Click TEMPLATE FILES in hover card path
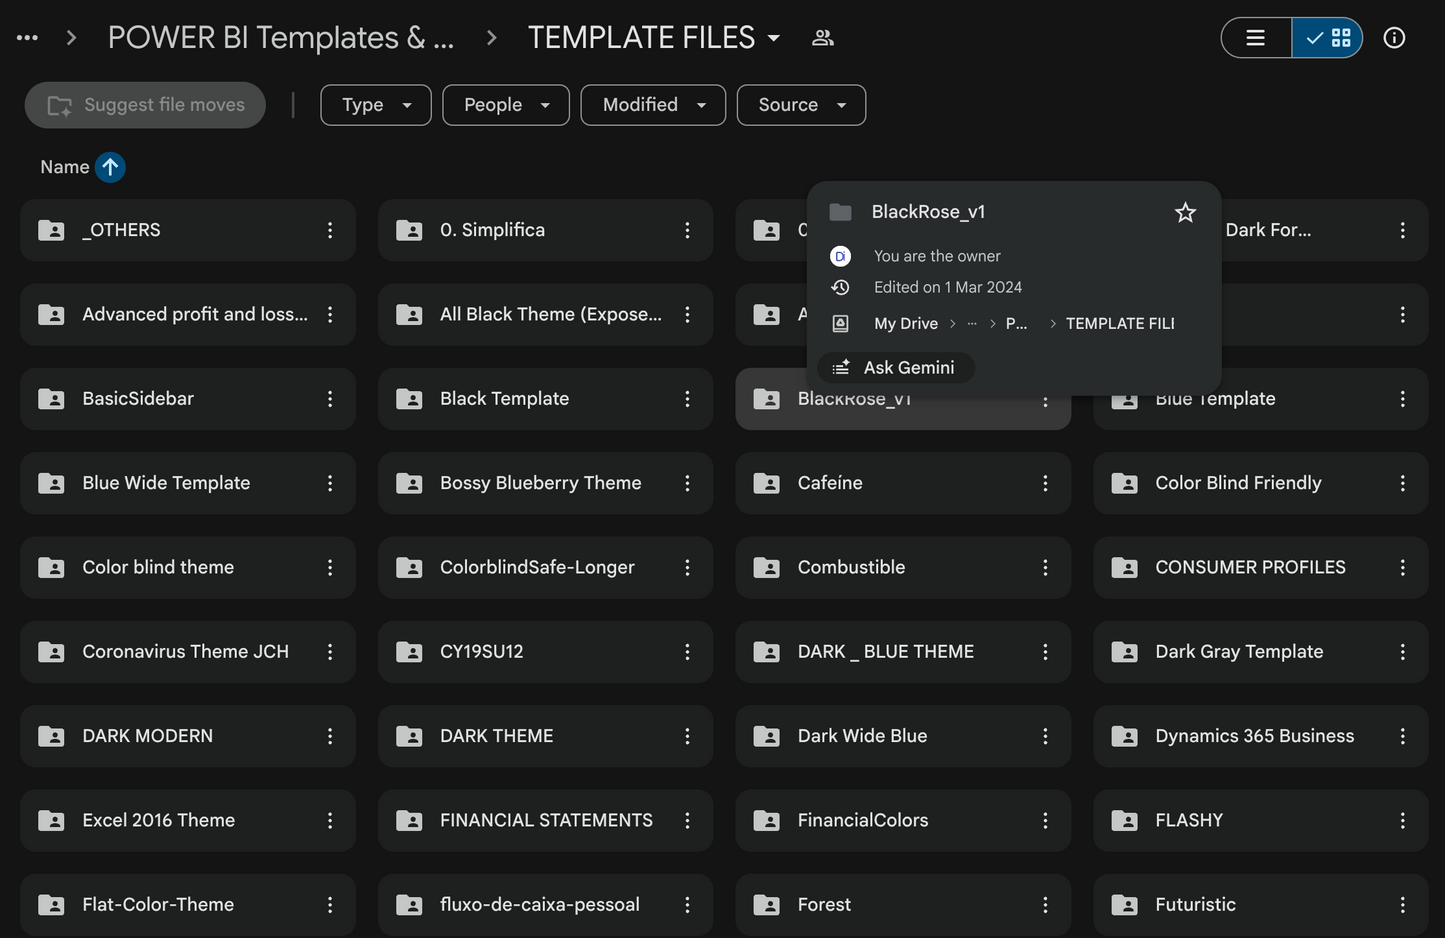The width and height of the screenshot is (1445, 938). (x=1120, y=323)
